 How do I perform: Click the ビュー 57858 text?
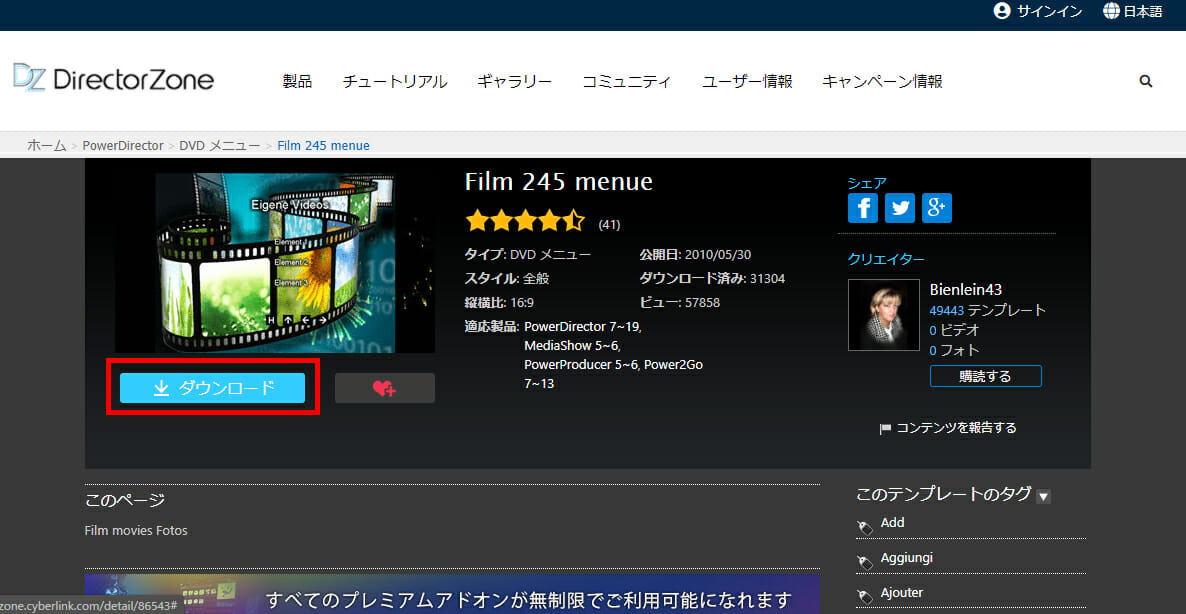[x=679, y=302]
